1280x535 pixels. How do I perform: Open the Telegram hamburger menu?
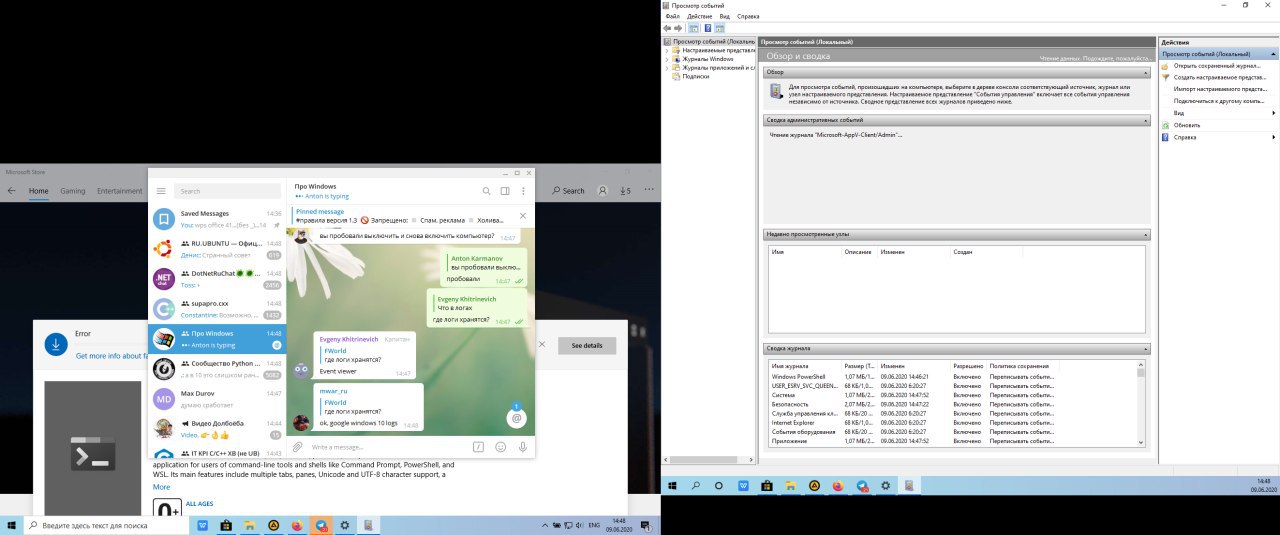pyautogui.click(x=161, y=191)
